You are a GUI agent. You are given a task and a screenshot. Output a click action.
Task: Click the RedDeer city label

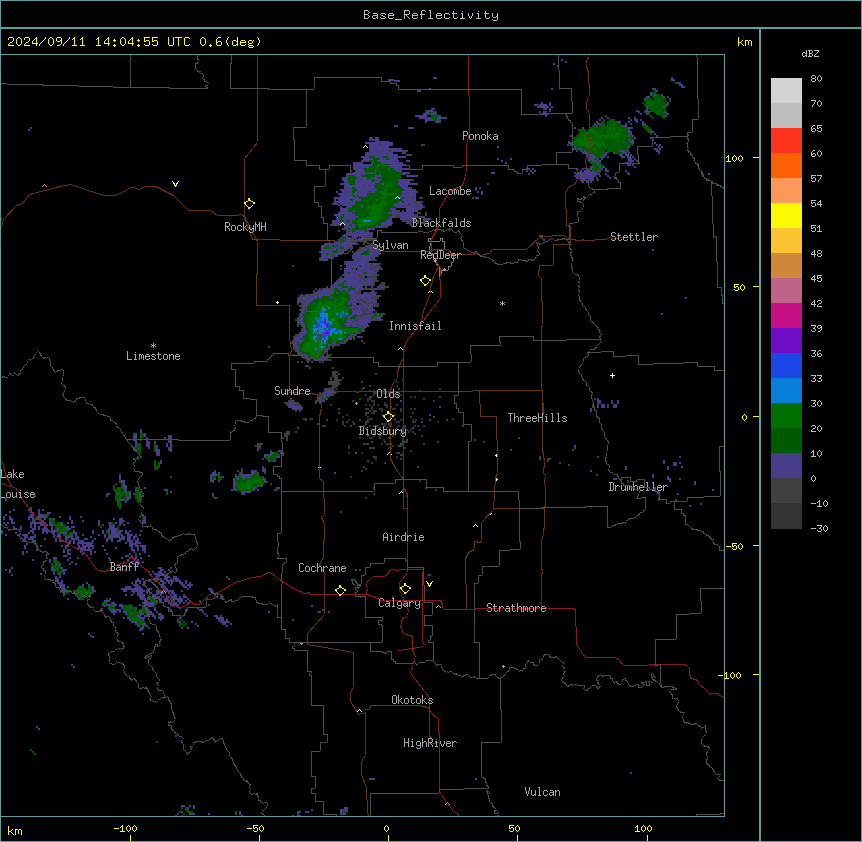pos(440,255)
